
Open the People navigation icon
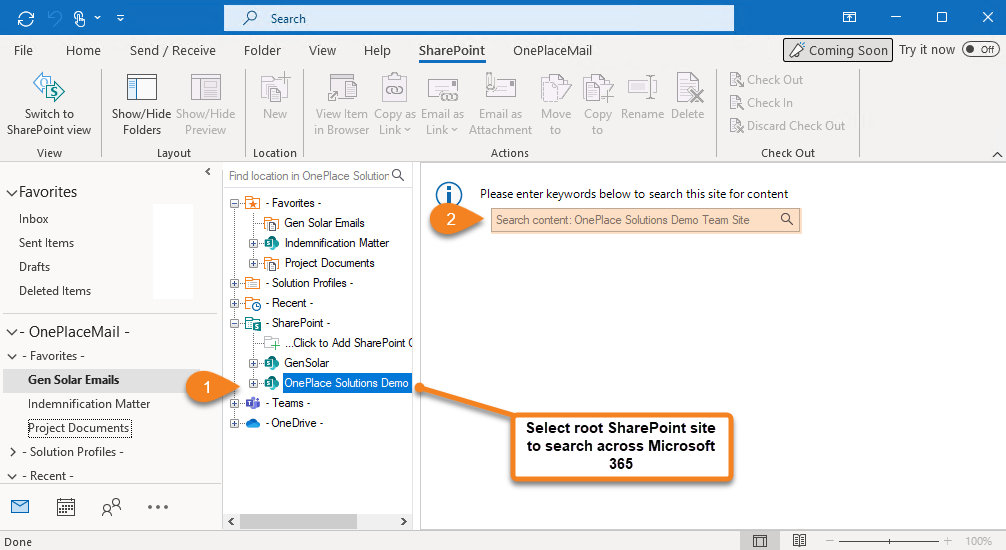click(x=111, y=507)
